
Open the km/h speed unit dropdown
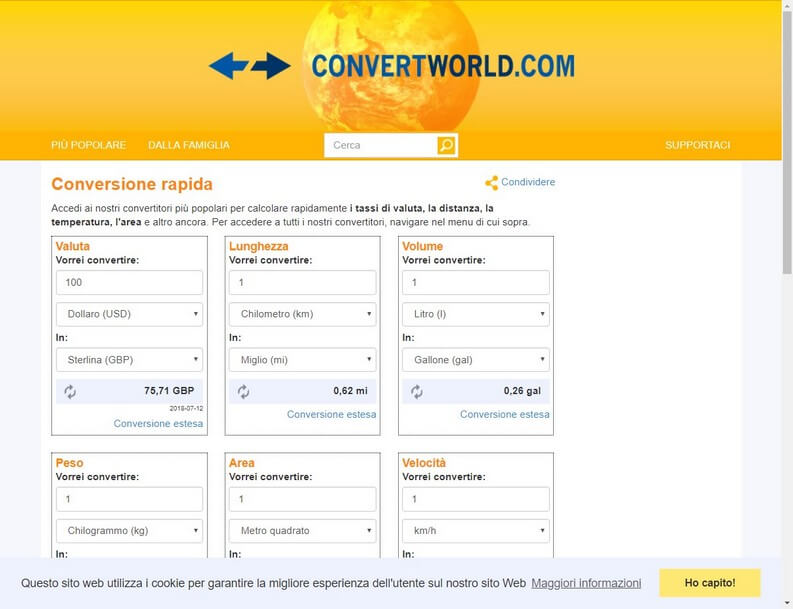click(x=476, y=531)
